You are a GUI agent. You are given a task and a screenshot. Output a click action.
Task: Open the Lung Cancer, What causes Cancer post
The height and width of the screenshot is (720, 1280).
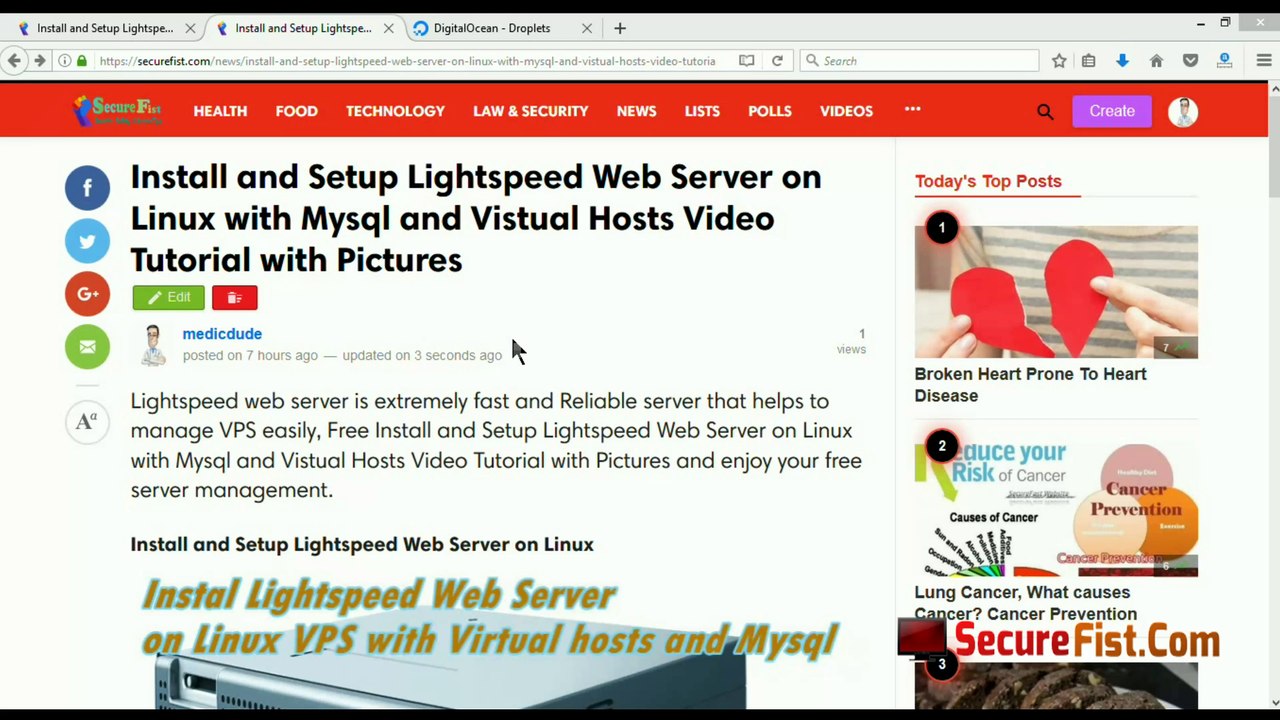tap(1025, 603)
